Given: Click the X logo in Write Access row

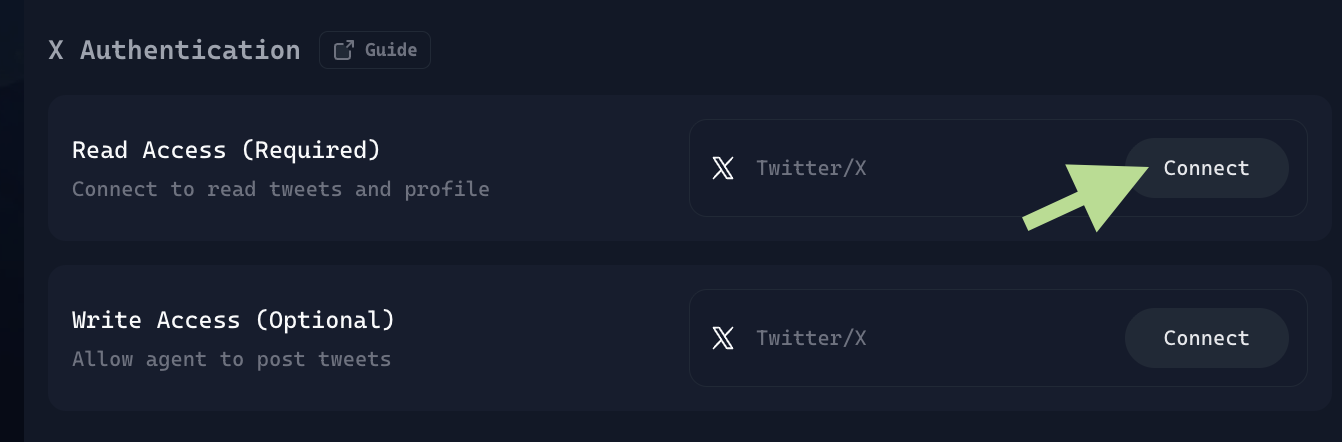Looking at the screenshot, I should click(x=723, y=338).
